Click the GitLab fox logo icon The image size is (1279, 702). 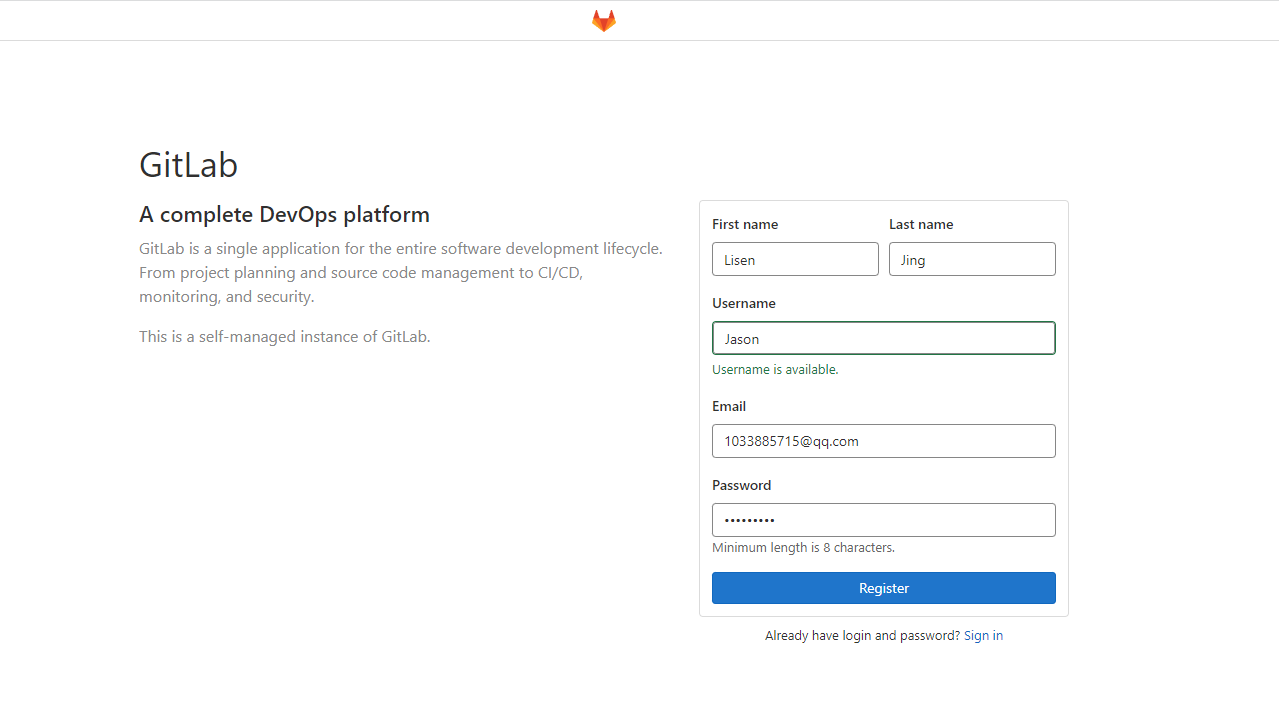click(603, 21)
